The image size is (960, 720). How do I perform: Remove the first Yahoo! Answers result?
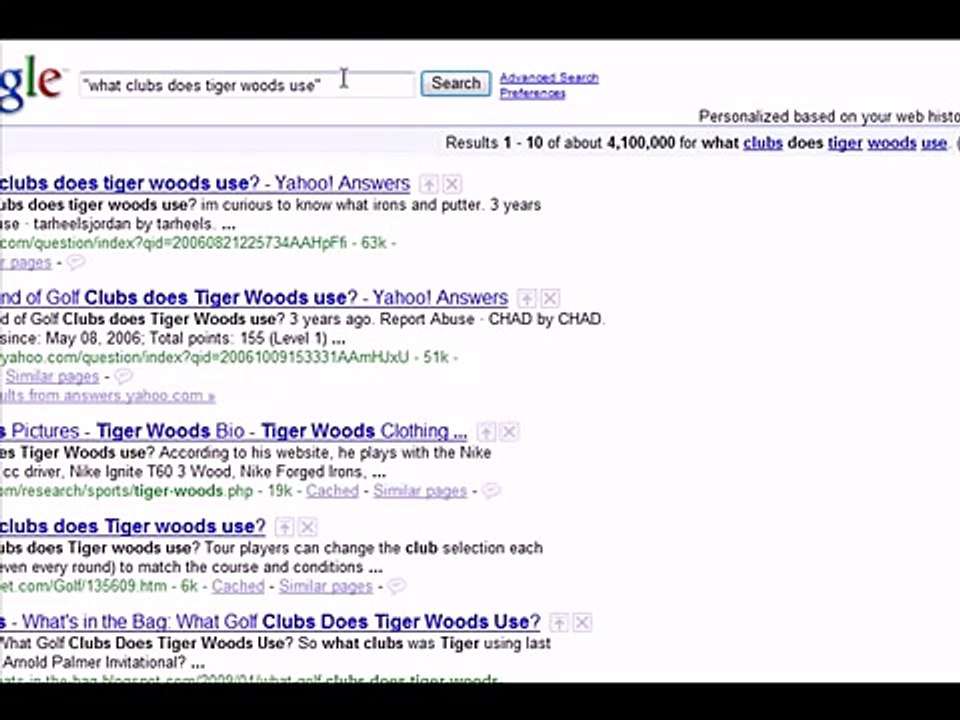point(452,184)
